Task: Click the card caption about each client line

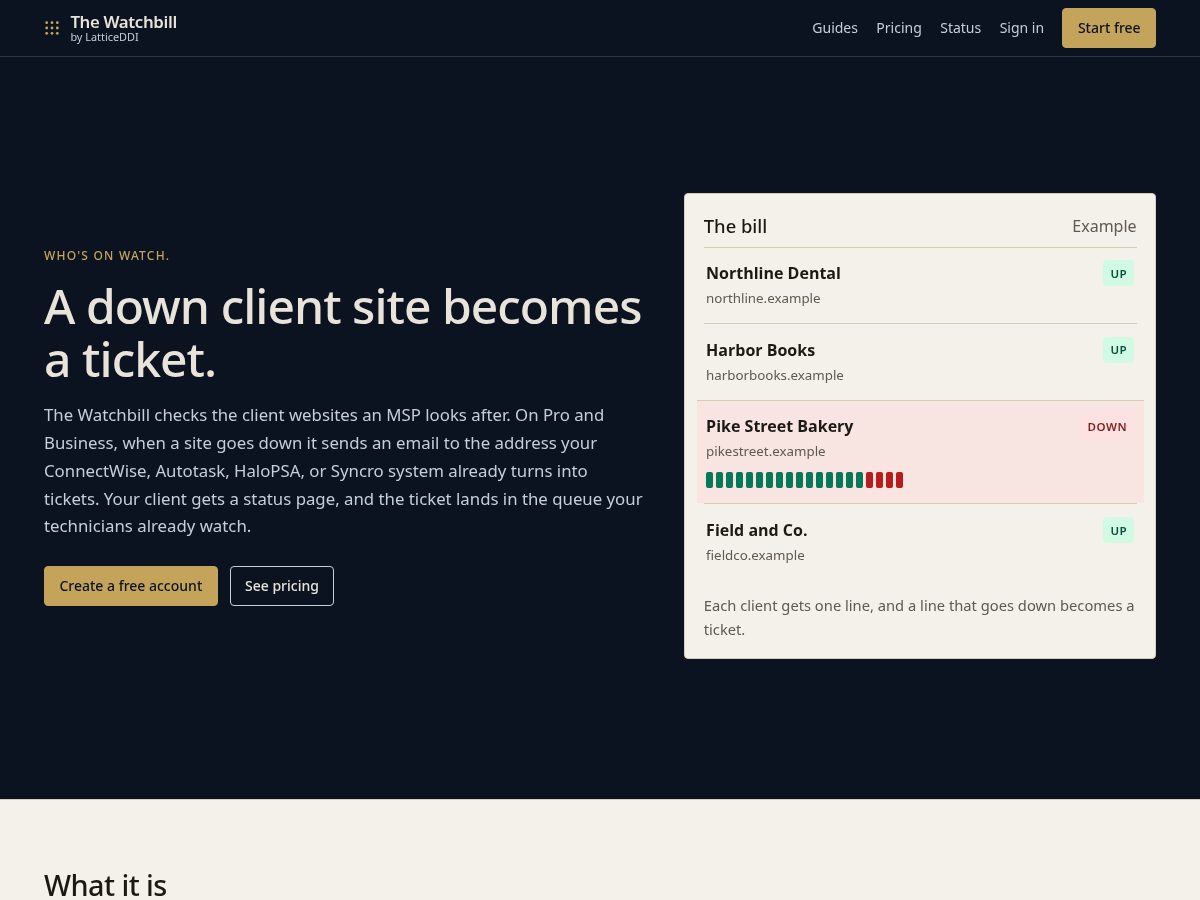Action: (919, 617)
